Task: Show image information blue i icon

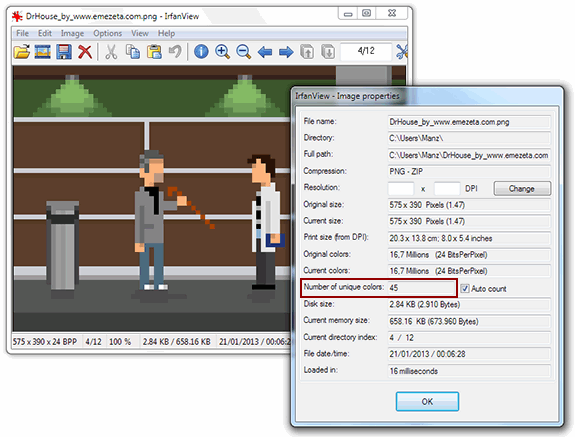Action: (x=201, y=52)
